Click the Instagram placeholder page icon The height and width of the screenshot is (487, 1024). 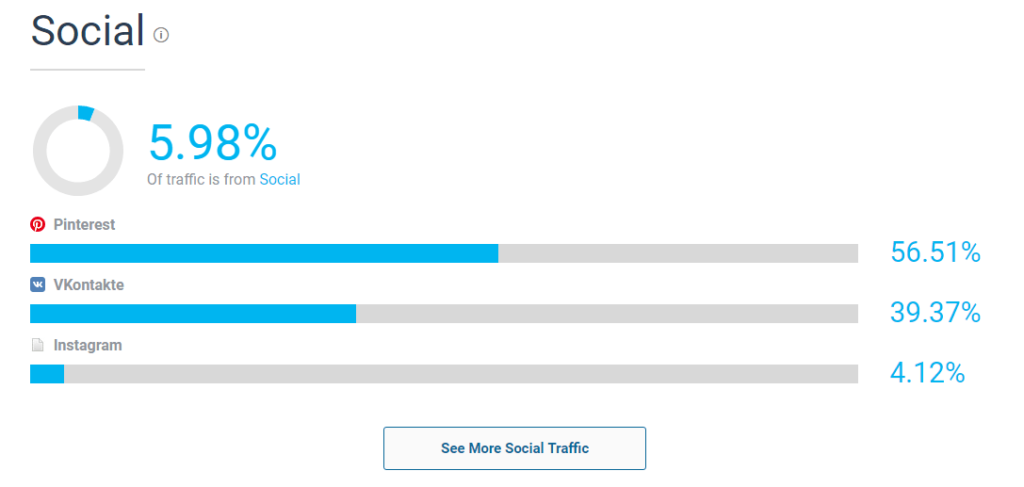click(x=38, y=345)
